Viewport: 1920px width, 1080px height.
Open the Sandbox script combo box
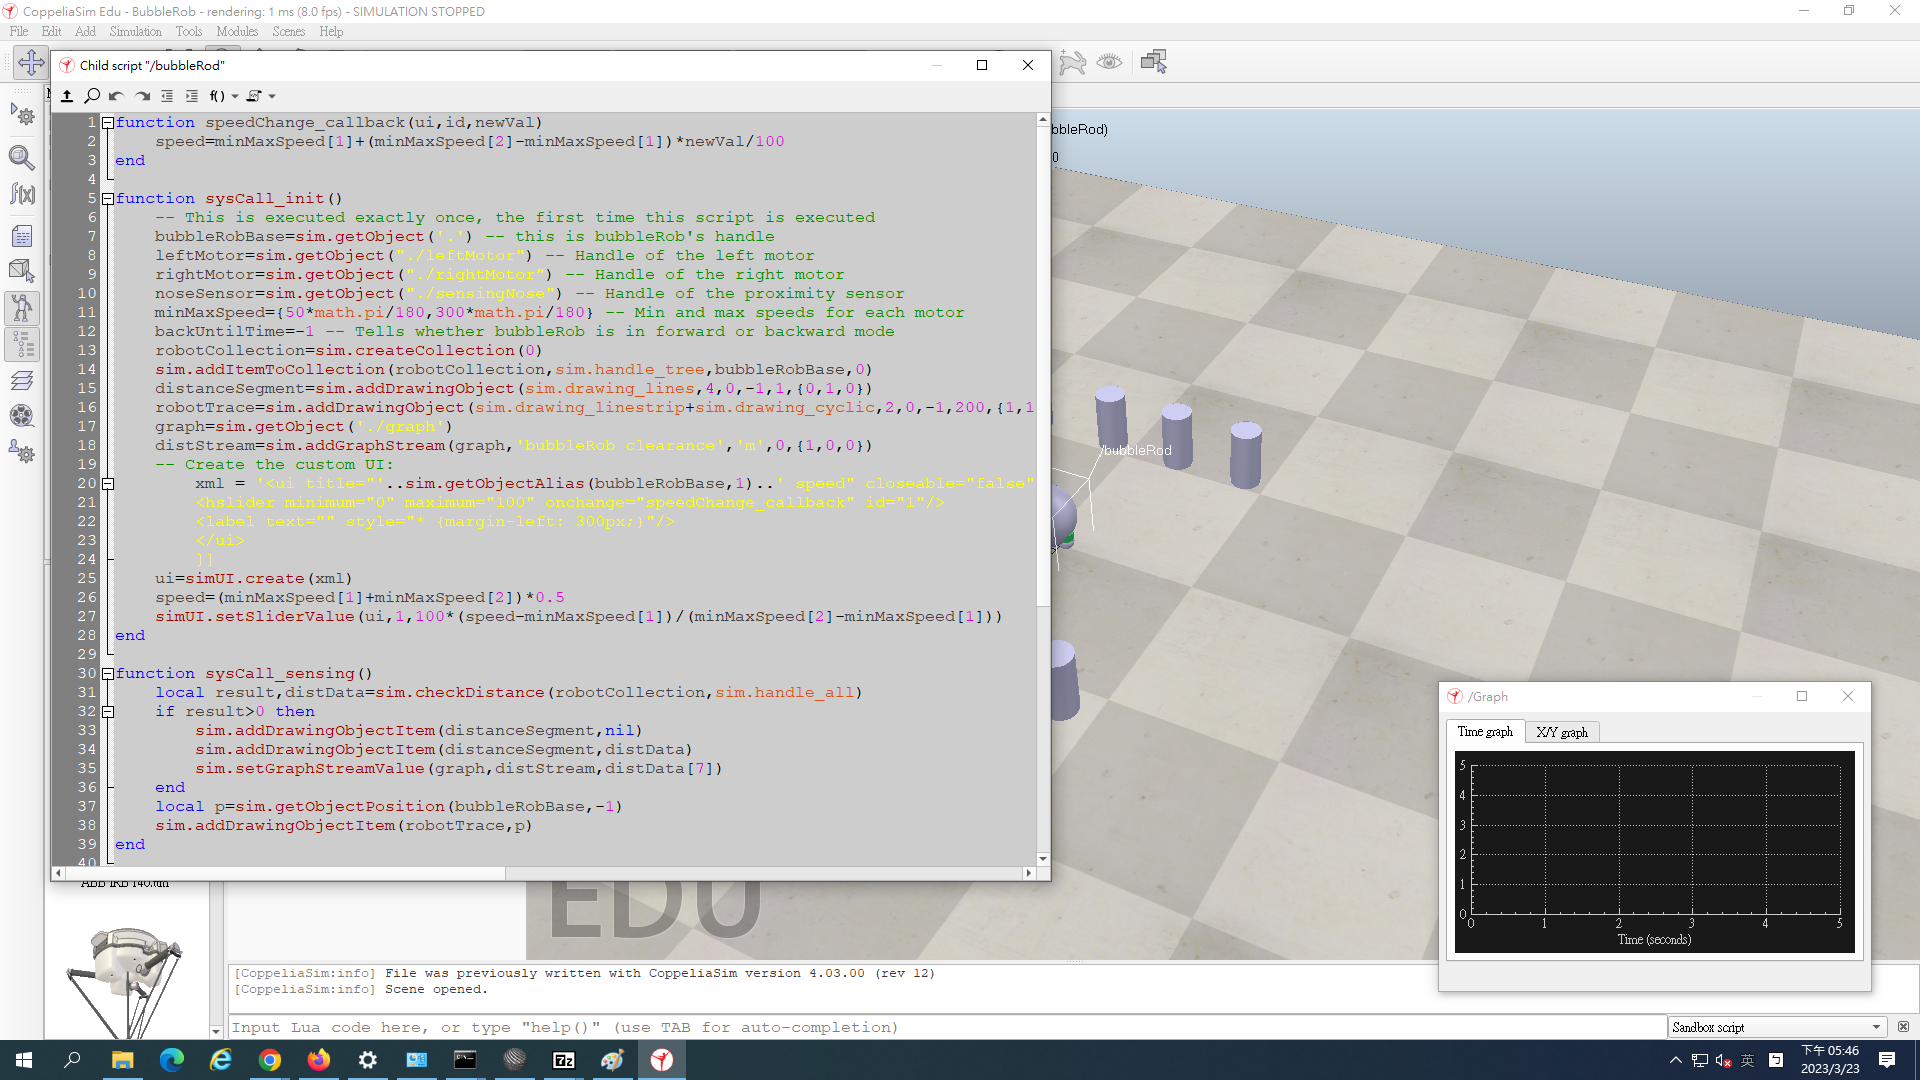tap(1776, 1027)
